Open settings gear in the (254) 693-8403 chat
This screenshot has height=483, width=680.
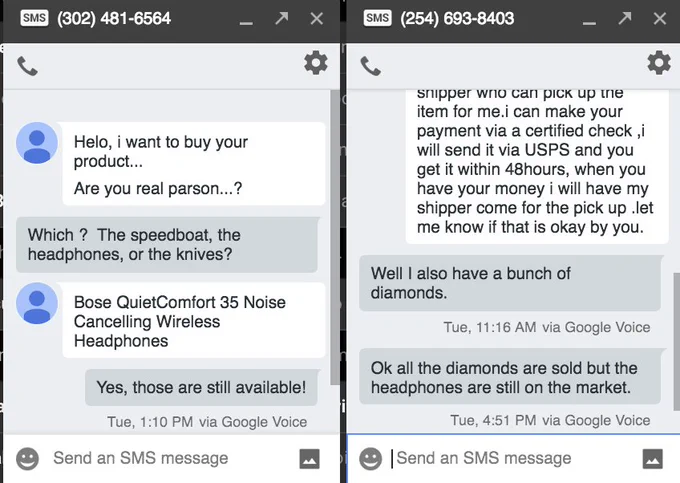pyautogui.click(x=659, y=63)
